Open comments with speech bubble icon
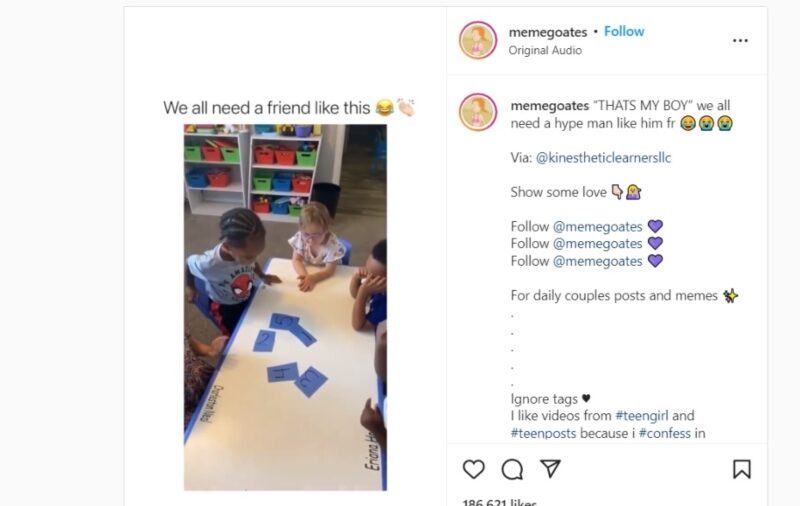 [x=512, y=469]
